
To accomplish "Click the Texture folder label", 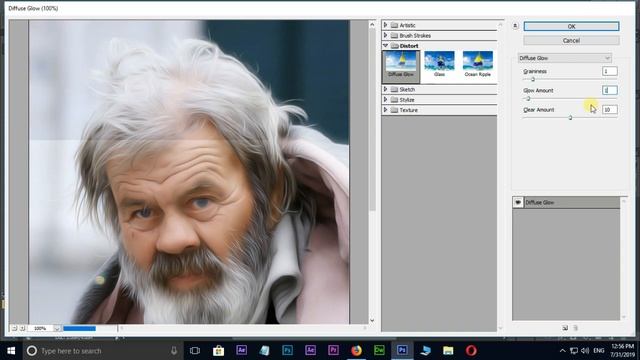I will [409, 110].
